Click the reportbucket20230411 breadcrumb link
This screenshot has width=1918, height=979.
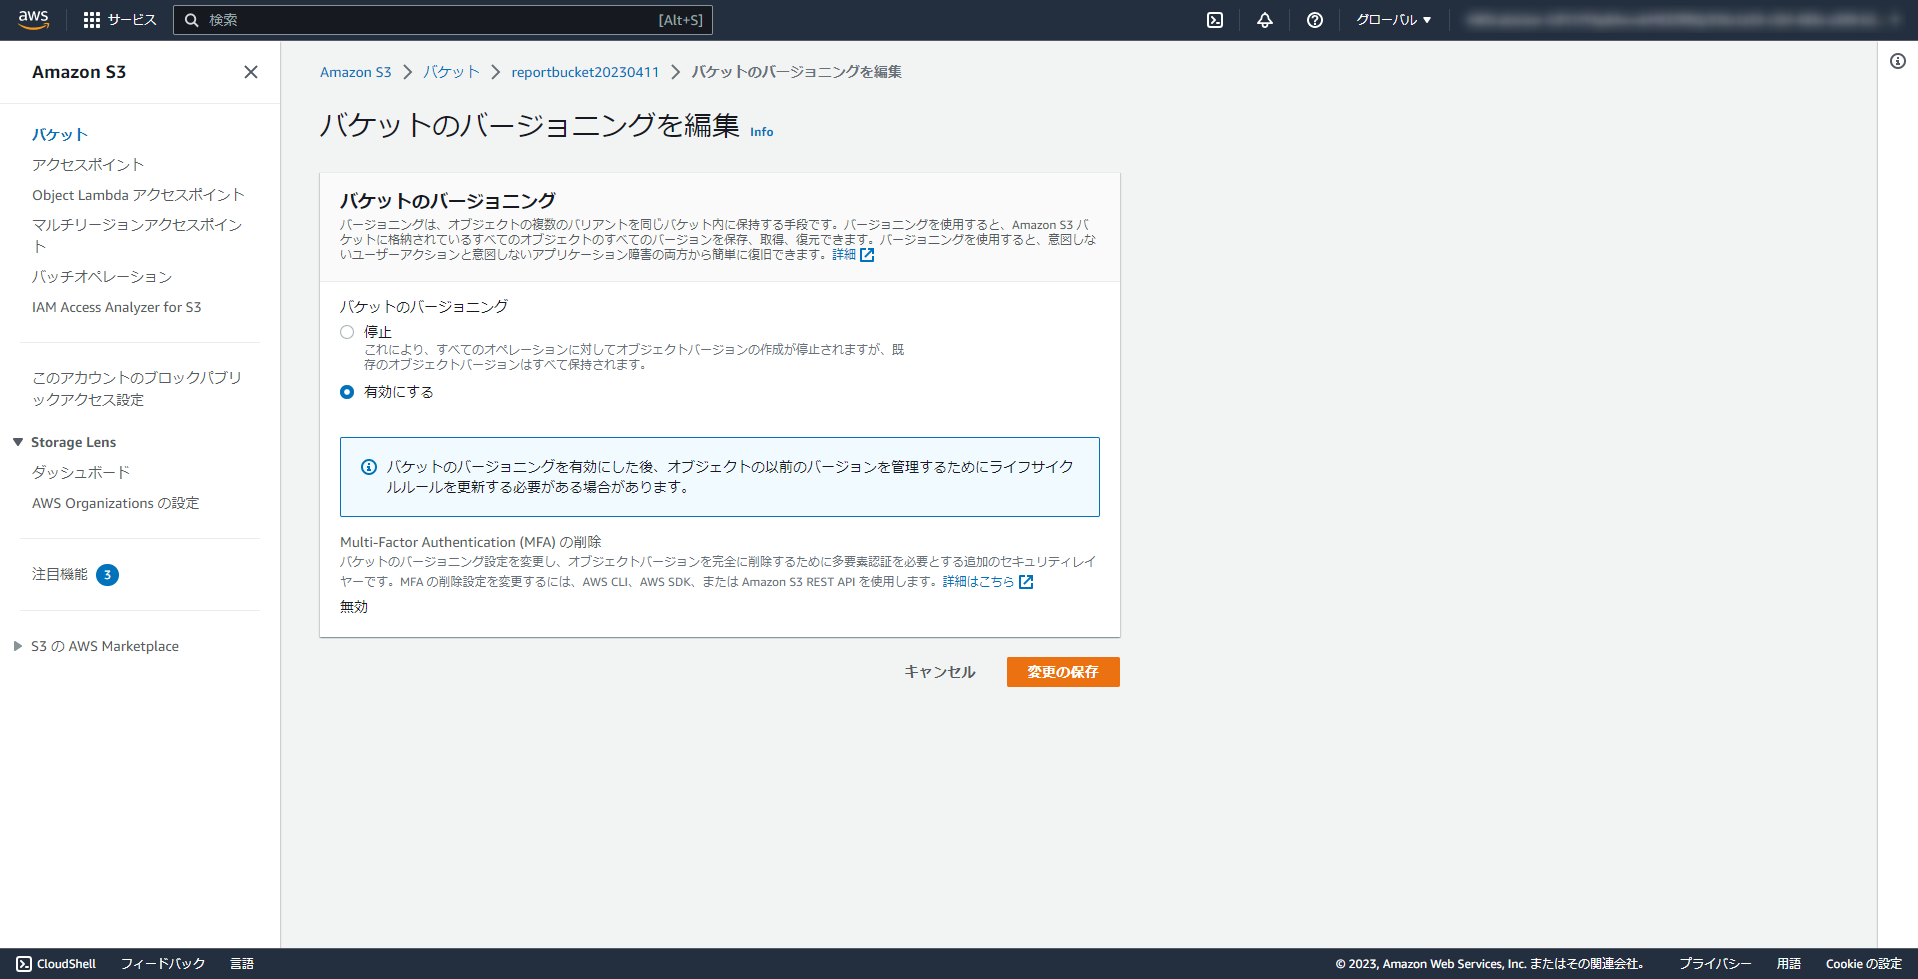point(584,71)
